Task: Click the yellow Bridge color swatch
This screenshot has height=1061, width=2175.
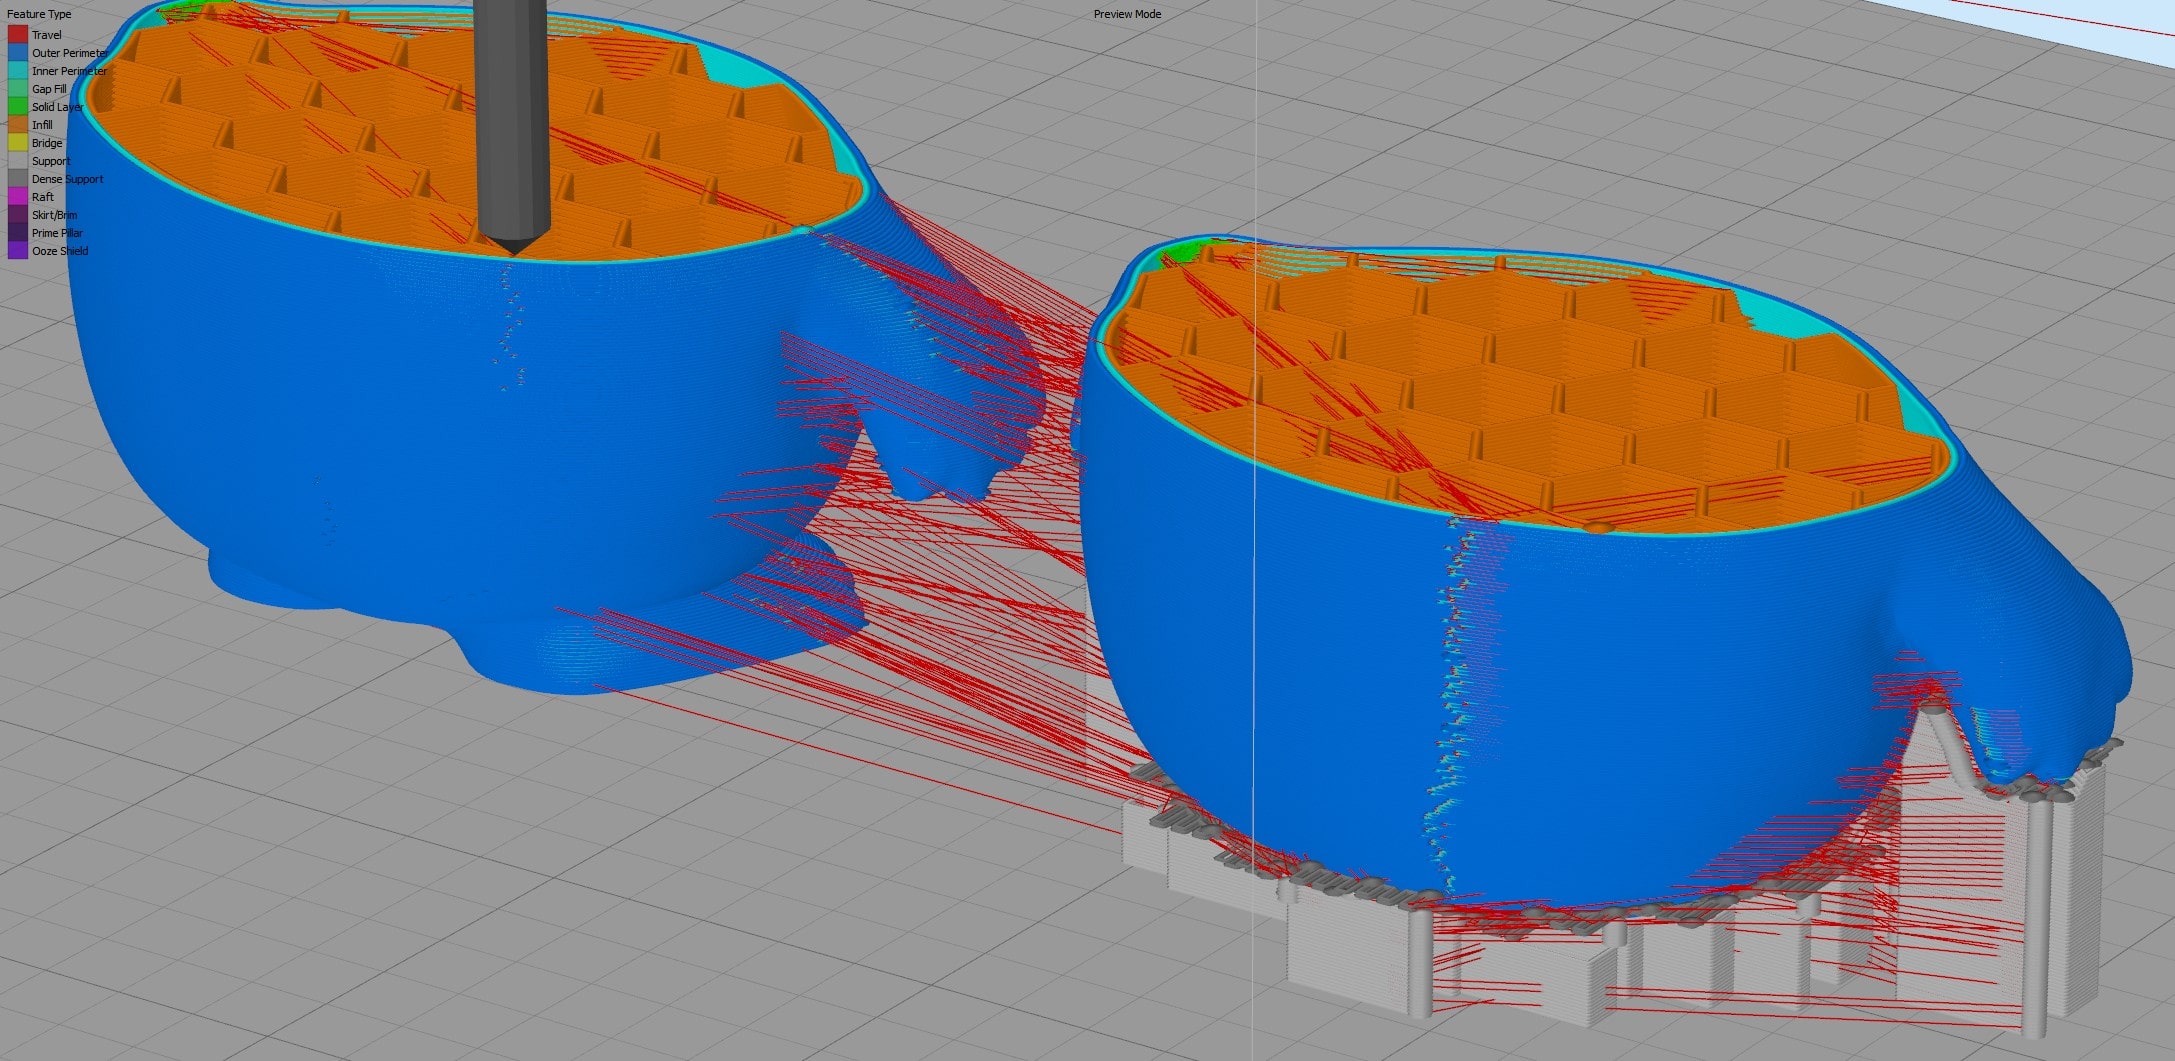Action: 18,143
